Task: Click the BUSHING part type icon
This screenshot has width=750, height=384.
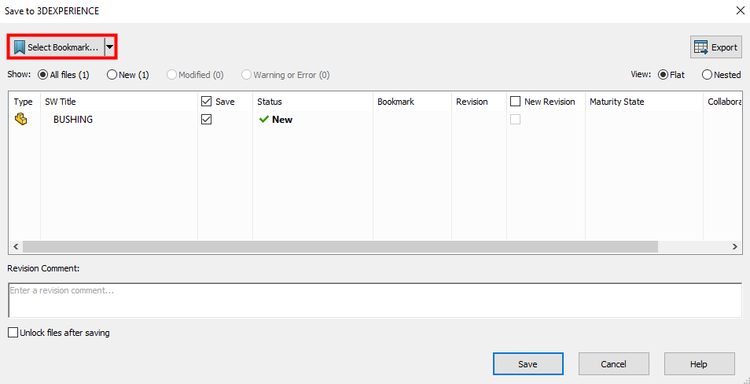Action: pyautogui.click(x=21, y=119)
